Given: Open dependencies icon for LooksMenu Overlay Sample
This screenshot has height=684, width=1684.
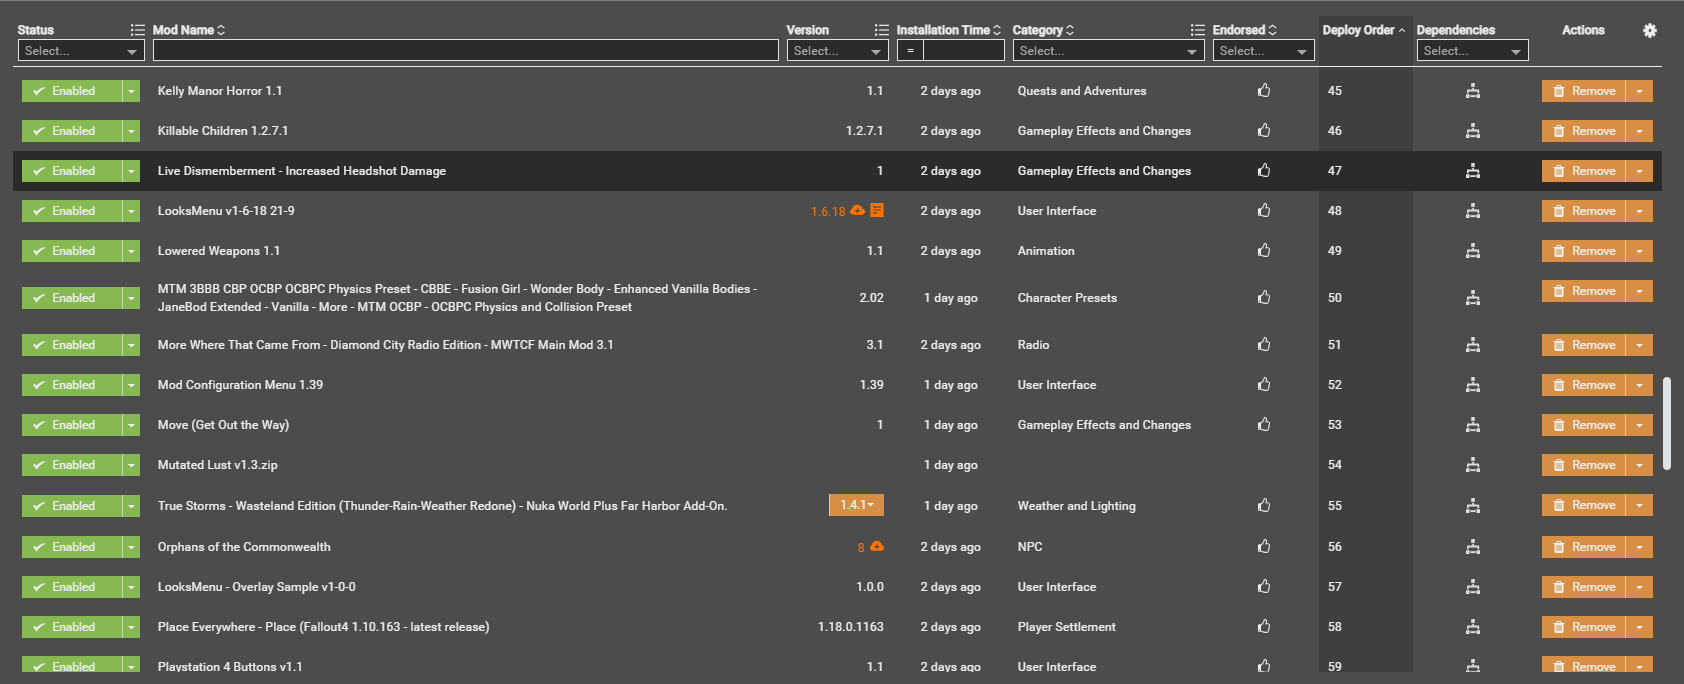Looking at the screenshot, I should coord(1472,587).
